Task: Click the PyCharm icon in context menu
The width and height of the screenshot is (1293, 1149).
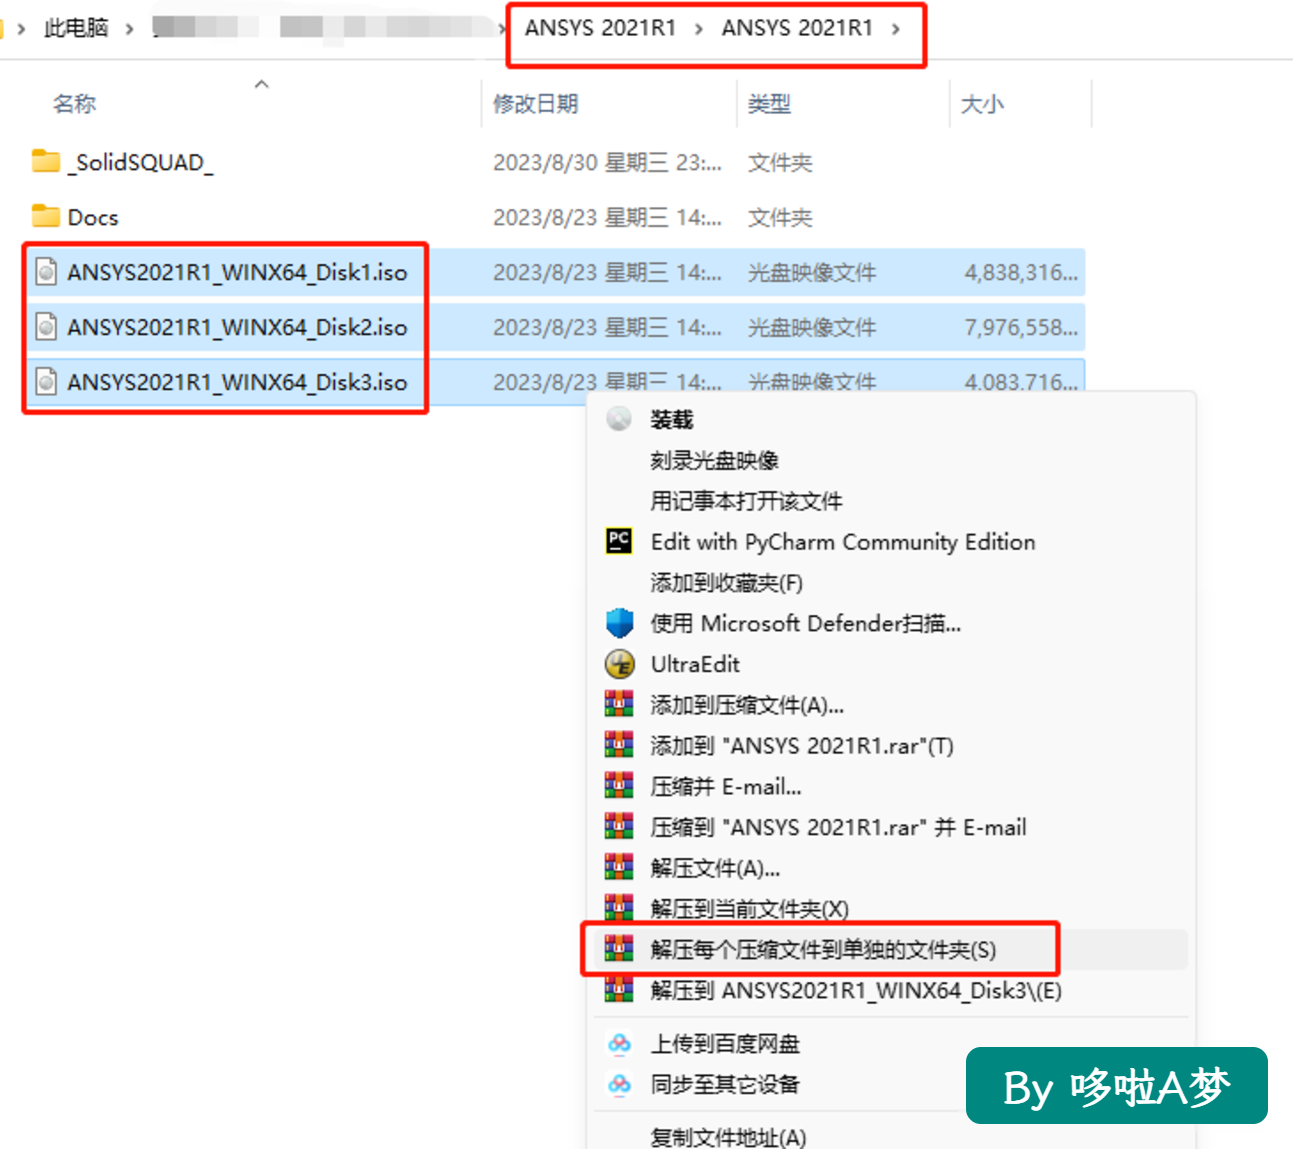Action: (x=619, y=541)
